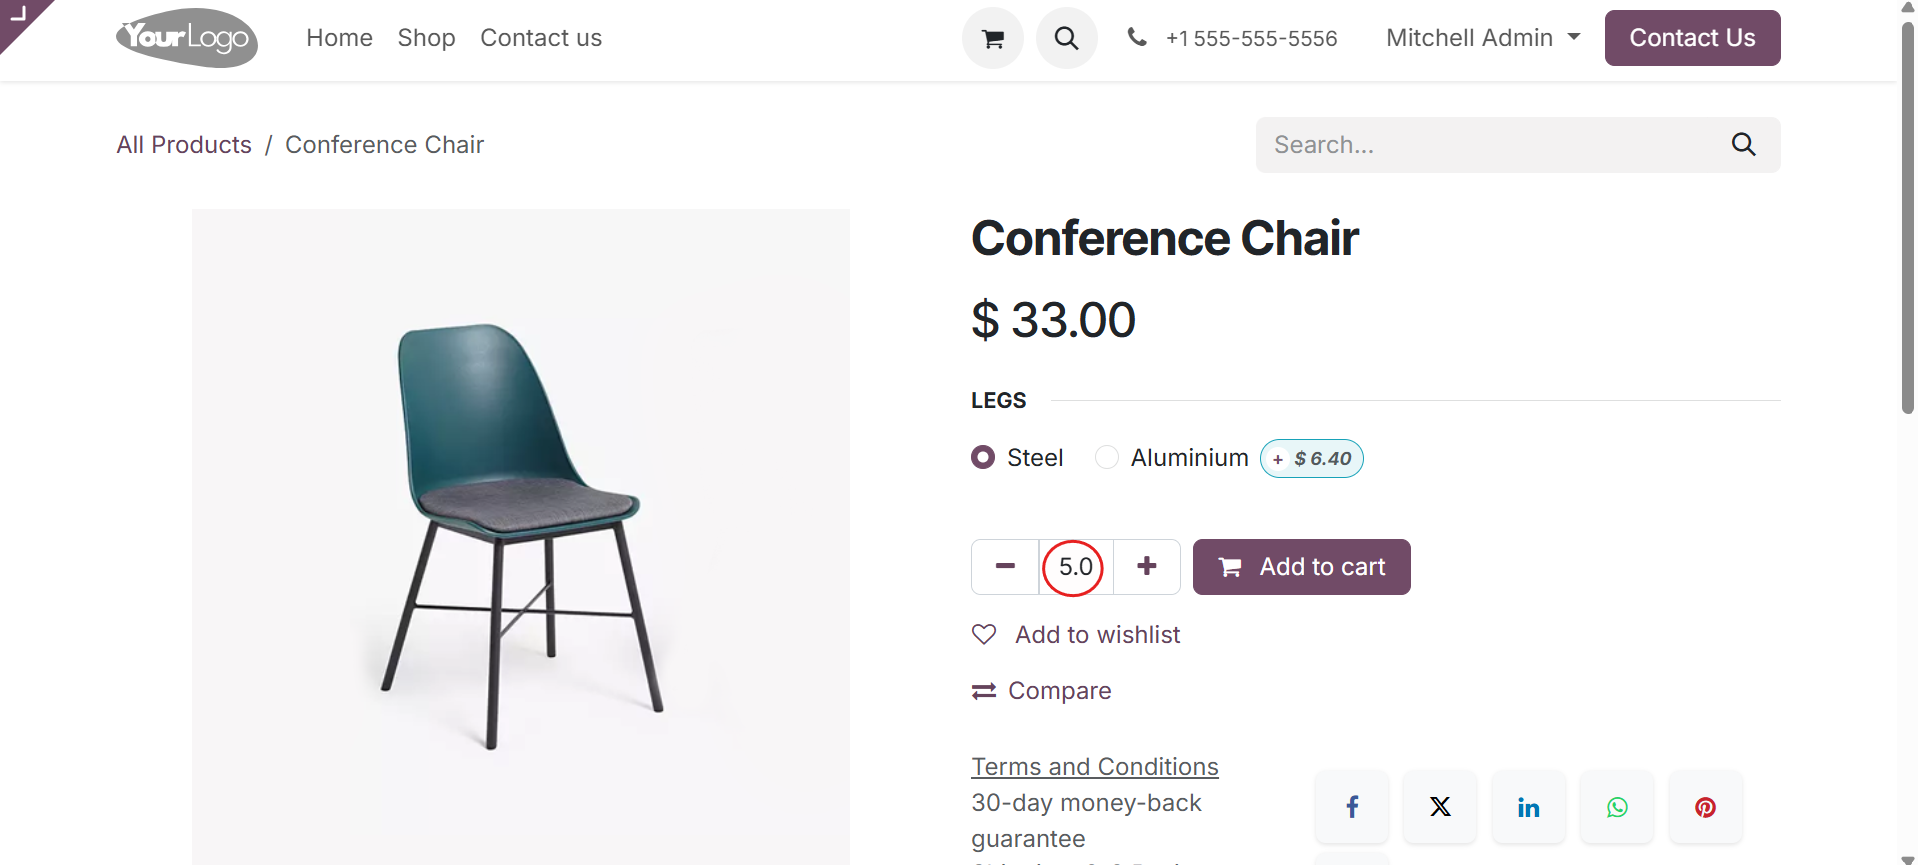Focus the product Search field
The height and width of the screenshot is (865, 1918).
click(1490, 145)
